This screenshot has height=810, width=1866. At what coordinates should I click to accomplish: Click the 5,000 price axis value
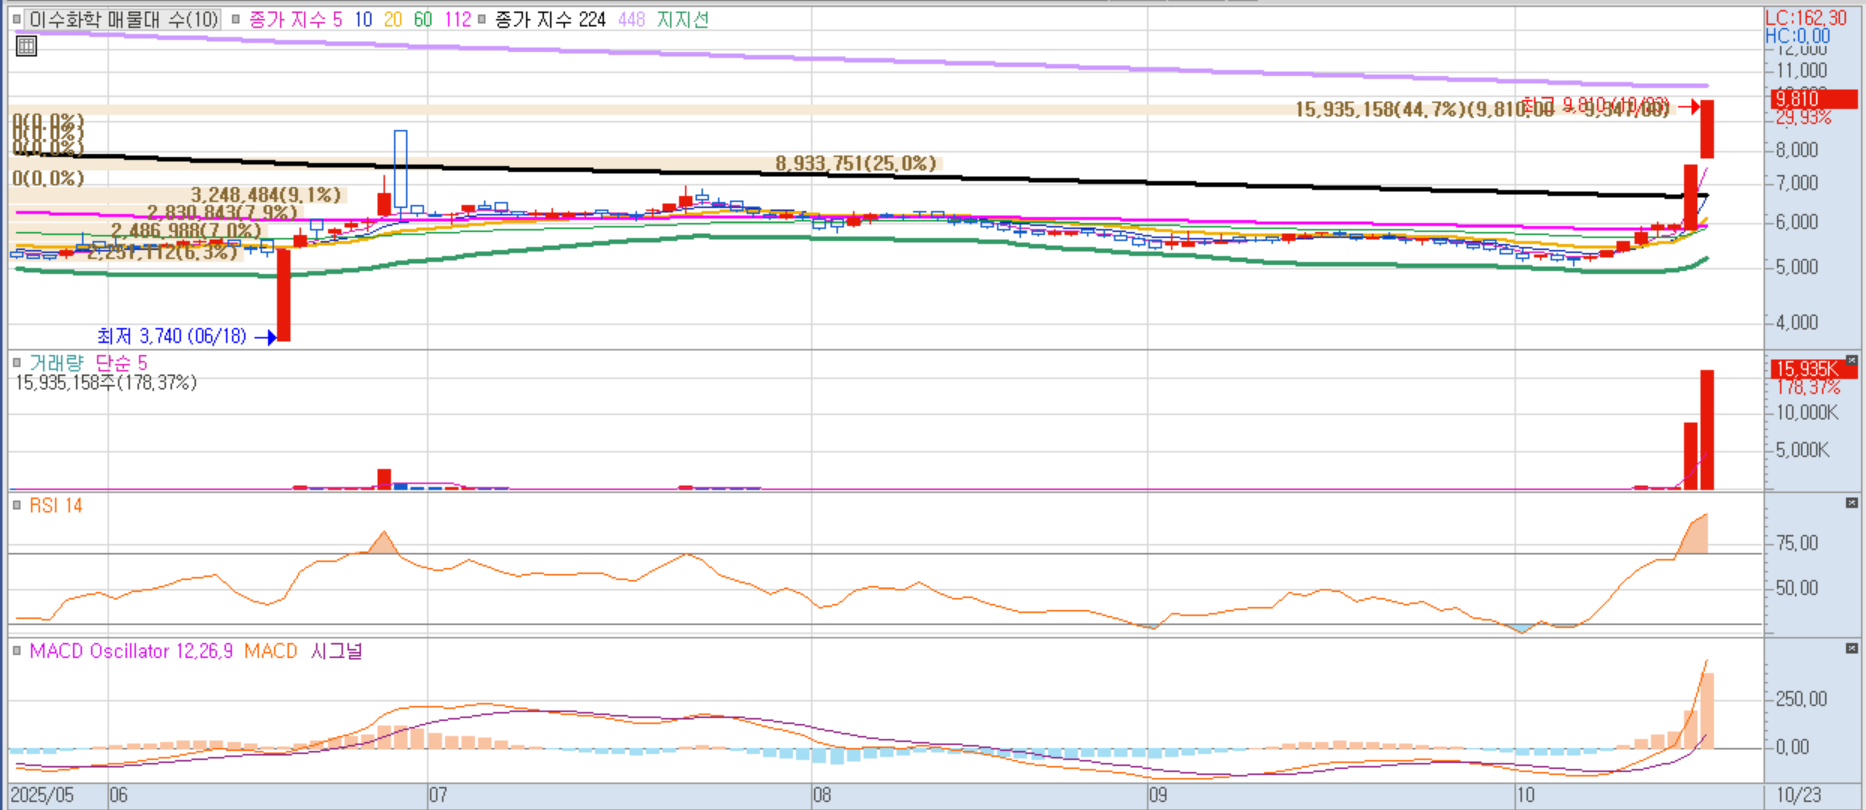tap(1797, 267)
